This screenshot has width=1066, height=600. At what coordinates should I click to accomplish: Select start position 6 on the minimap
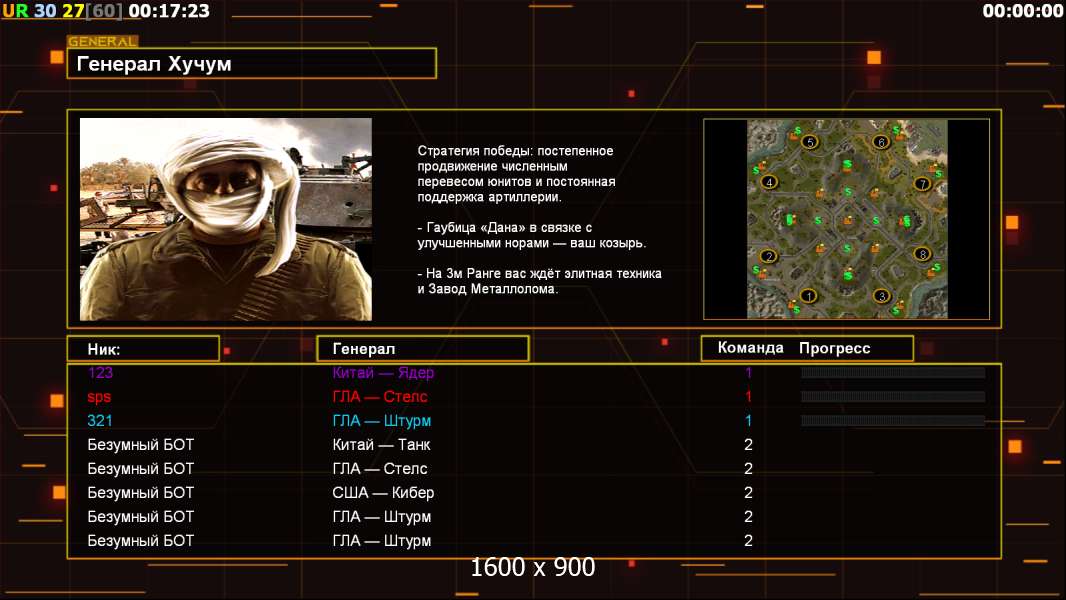[x=881, y=142]
